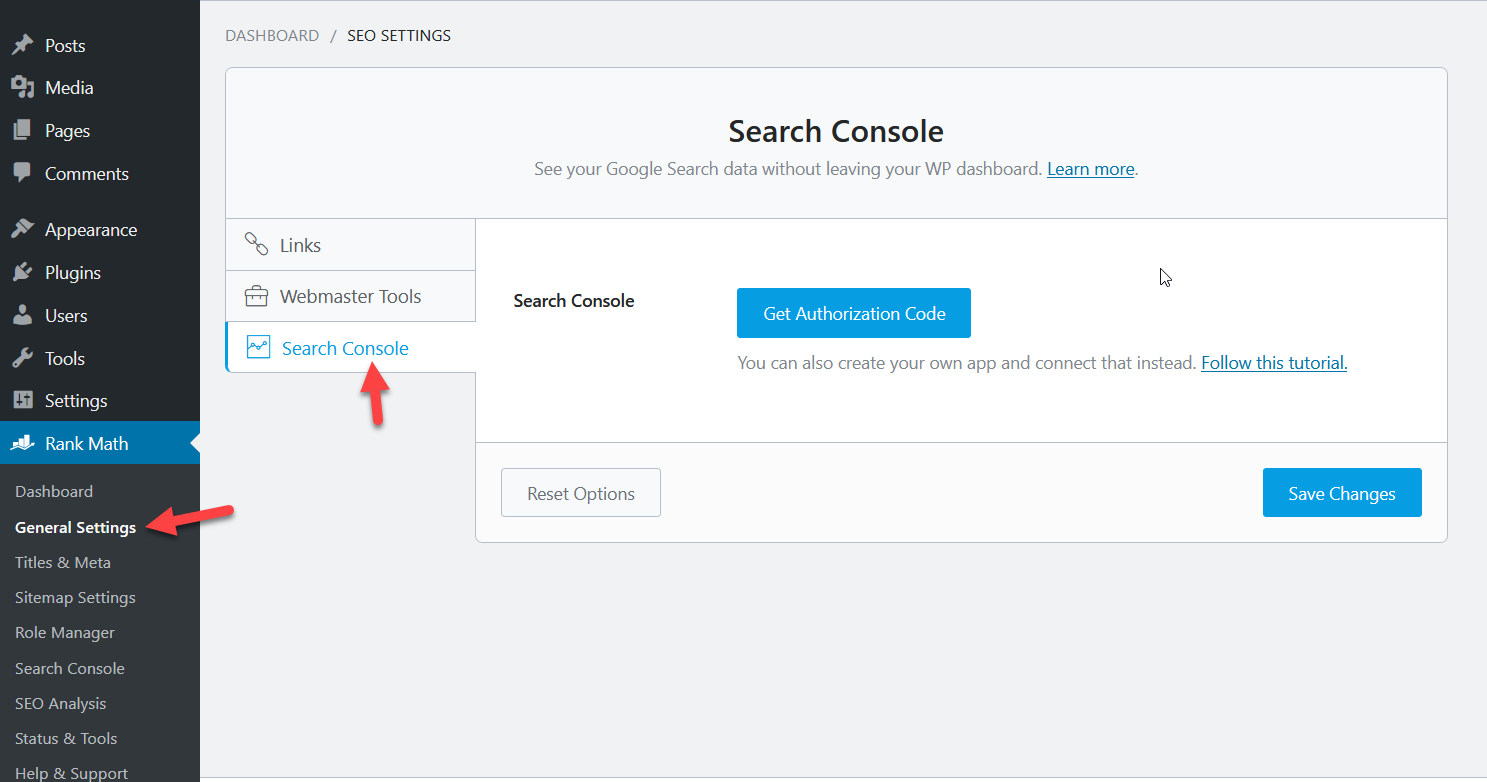This screenshot has width=1487, height=782.
Task: Open Search Console in Rank Math submenu
Action: tap(70, 668)
